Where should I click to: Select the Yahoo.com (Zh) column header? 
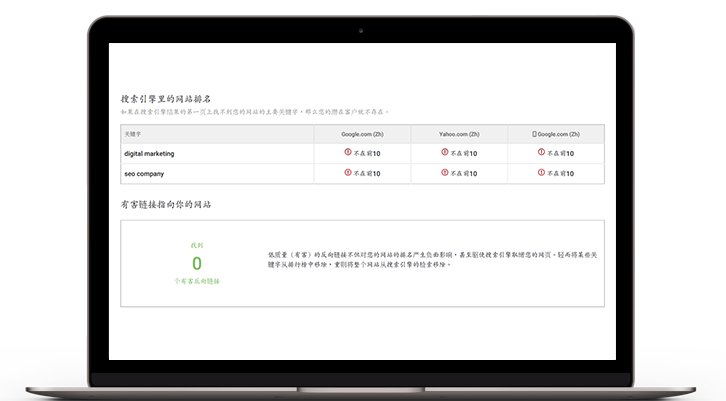pyautogui.click(x=459, y=133)
